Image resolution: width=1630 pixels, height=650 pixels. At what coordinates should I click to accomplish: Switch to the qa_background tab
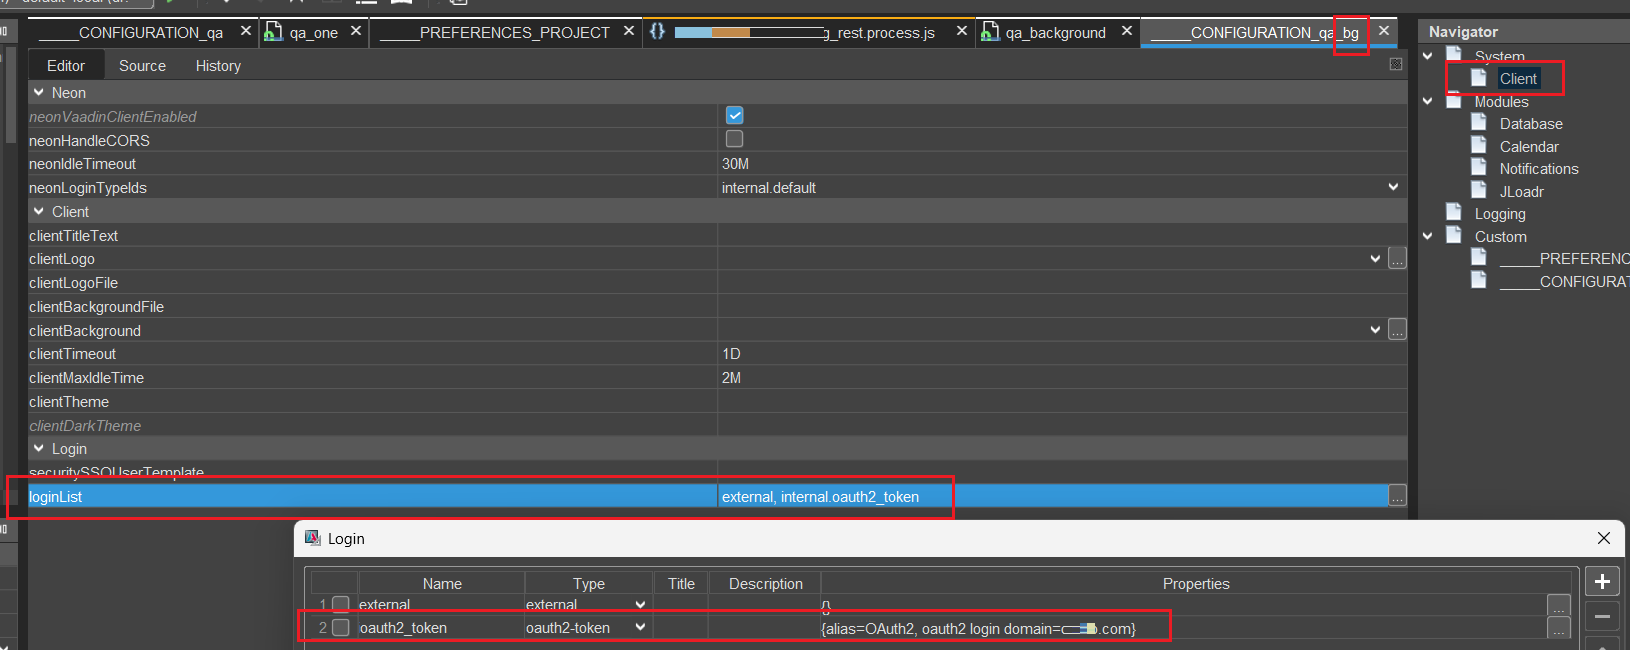[x=1056, y=33]
